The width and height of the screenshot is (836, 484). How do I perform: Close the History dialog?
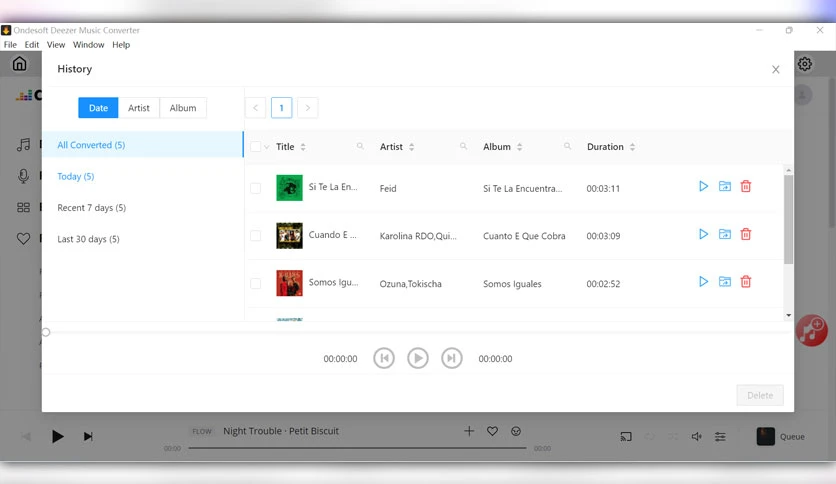pyautogui.click(x=776, y=69)
